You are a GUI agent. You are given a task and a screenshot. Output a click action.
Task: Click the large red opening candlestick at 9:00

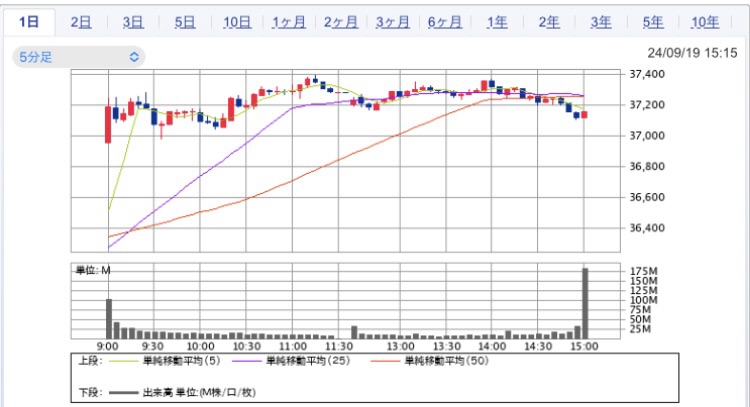tap(108, 124)
